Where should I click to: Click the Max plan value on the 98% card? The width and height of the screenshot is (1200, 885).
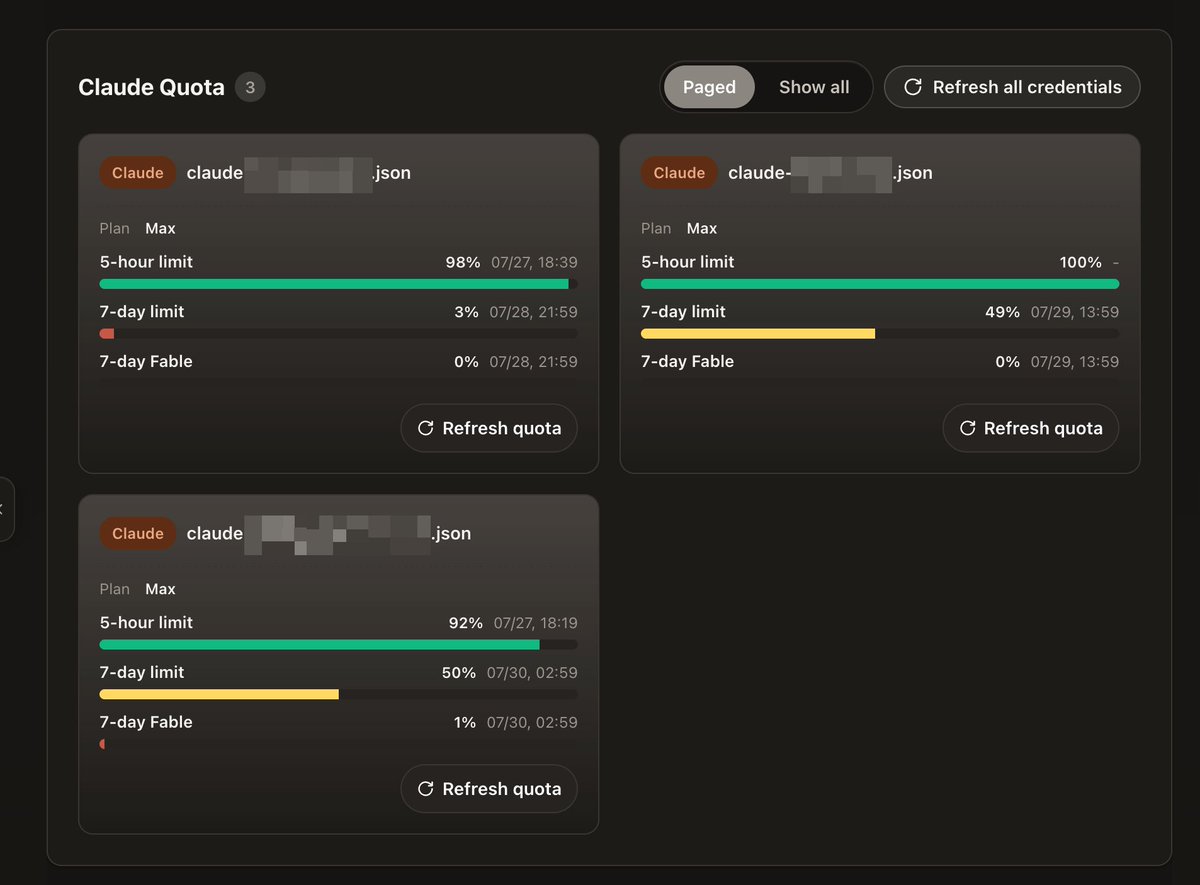coord(160,229)
